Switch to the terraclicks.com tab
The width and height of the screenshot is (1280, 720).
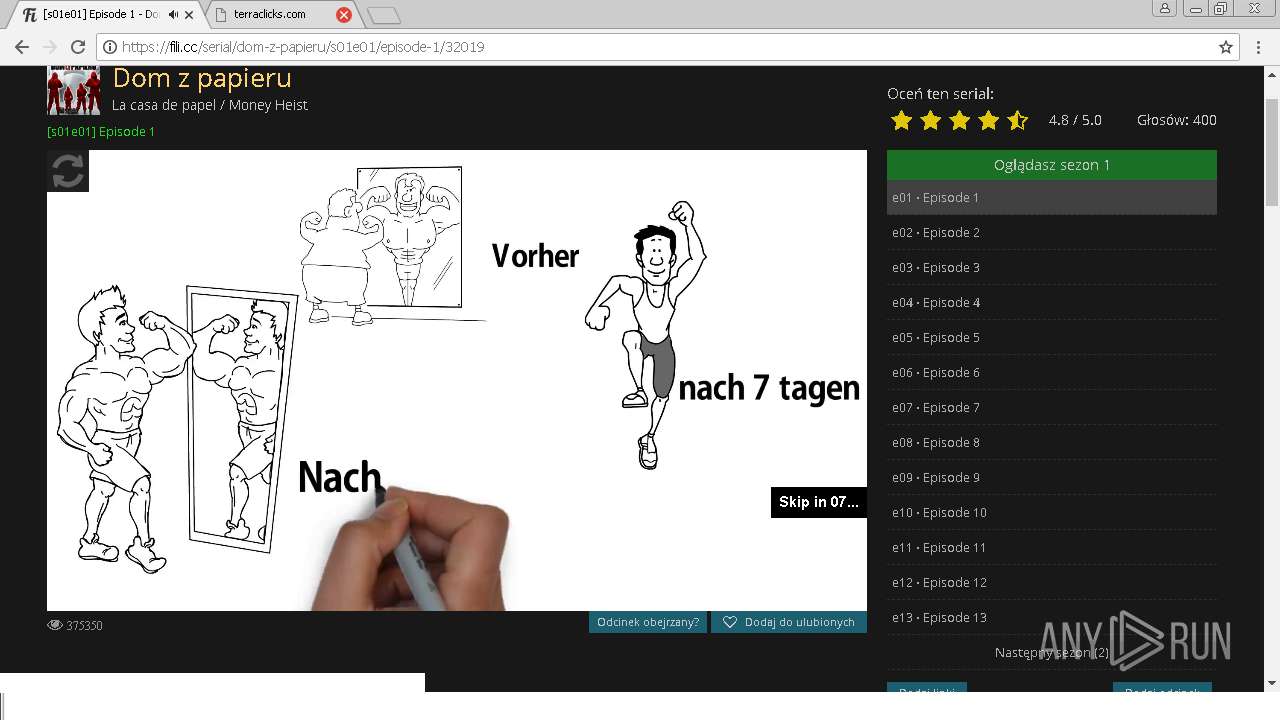click(x=282, y=15)
